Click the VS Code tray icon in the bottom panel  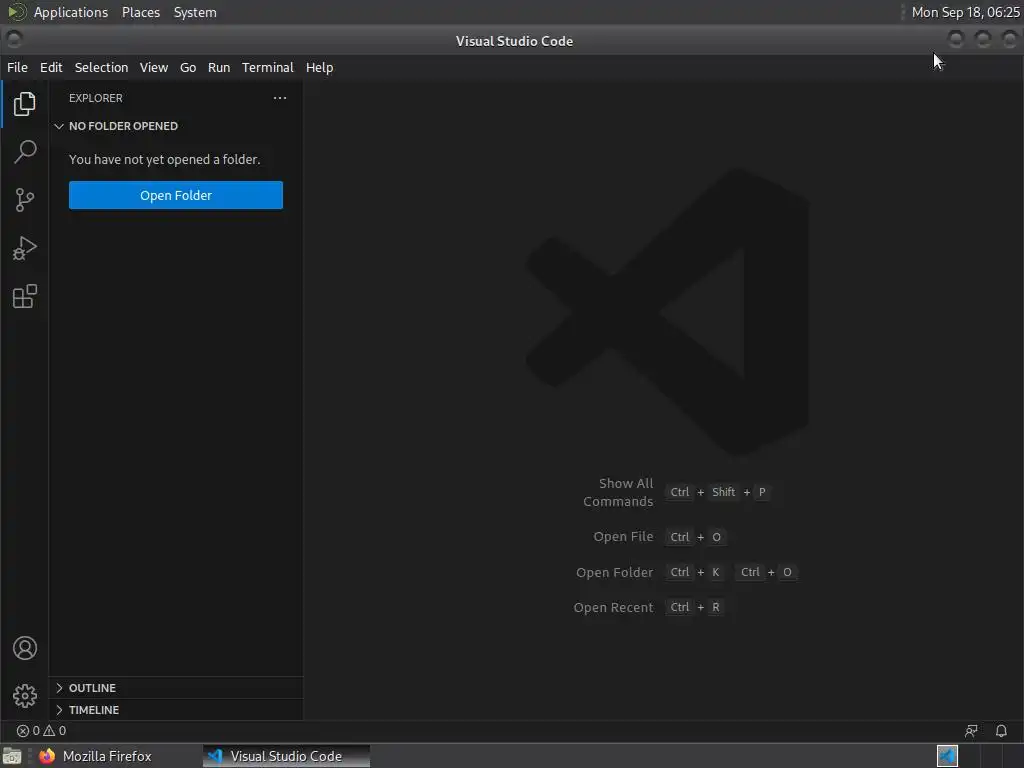(x=947, y=756)
